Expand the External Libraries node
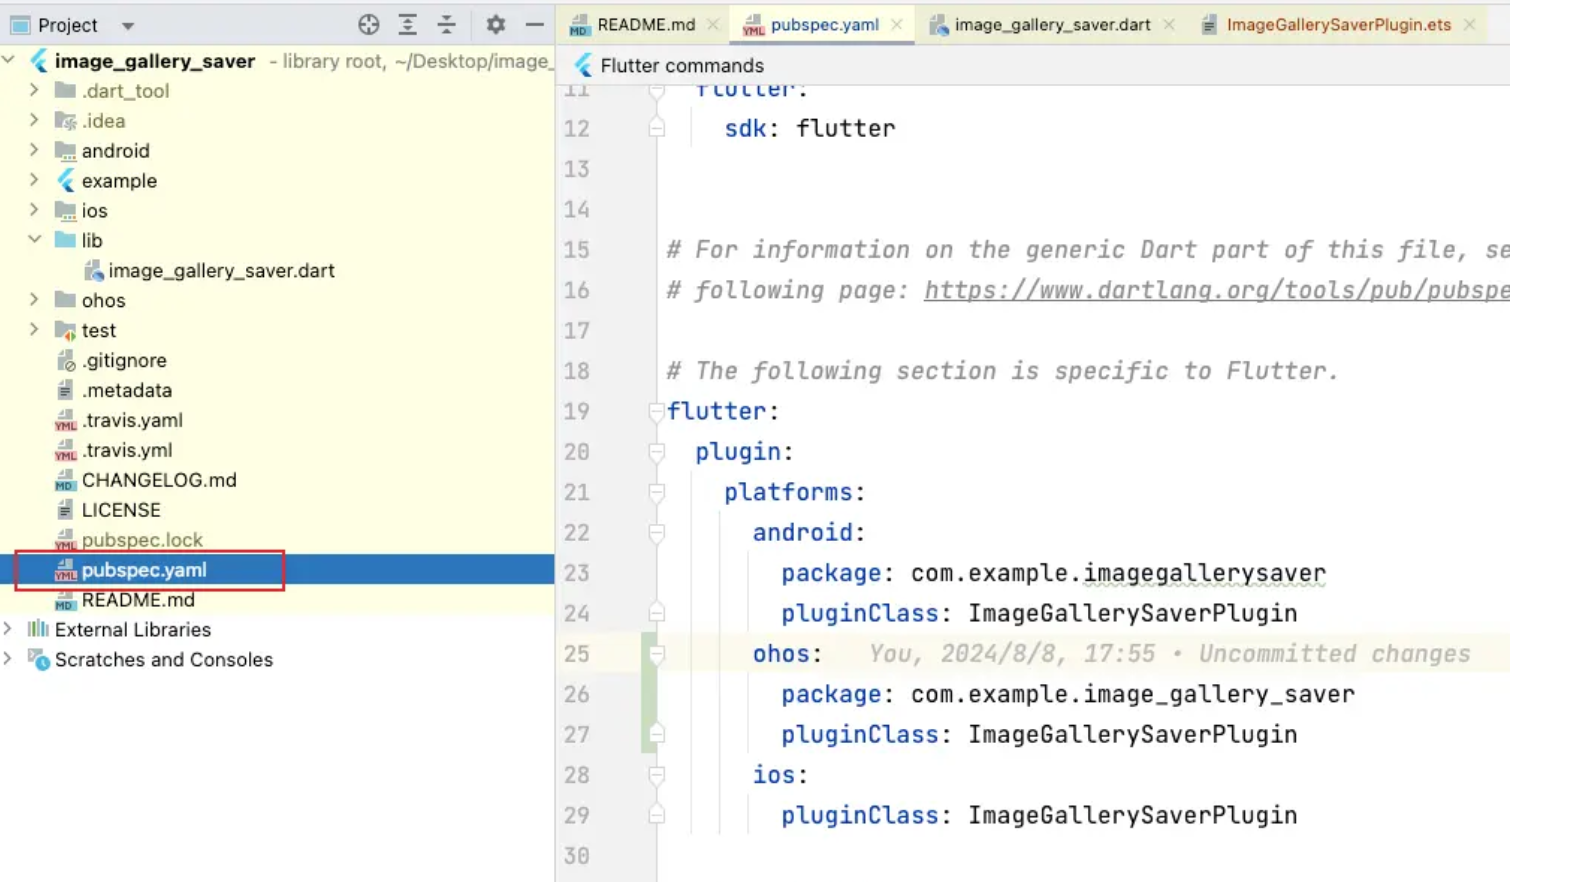The height and width of the screenshot is (882, 1574). pyautogui.click(x=9, y=629)
